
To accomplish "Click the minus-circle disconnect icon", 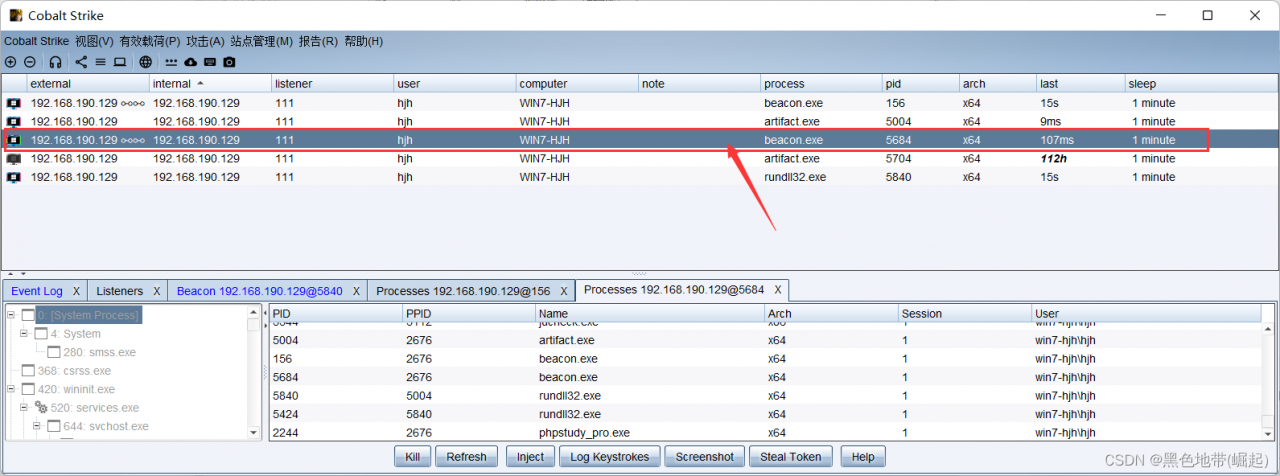I will pyautogui.click(x=29, y=62).
